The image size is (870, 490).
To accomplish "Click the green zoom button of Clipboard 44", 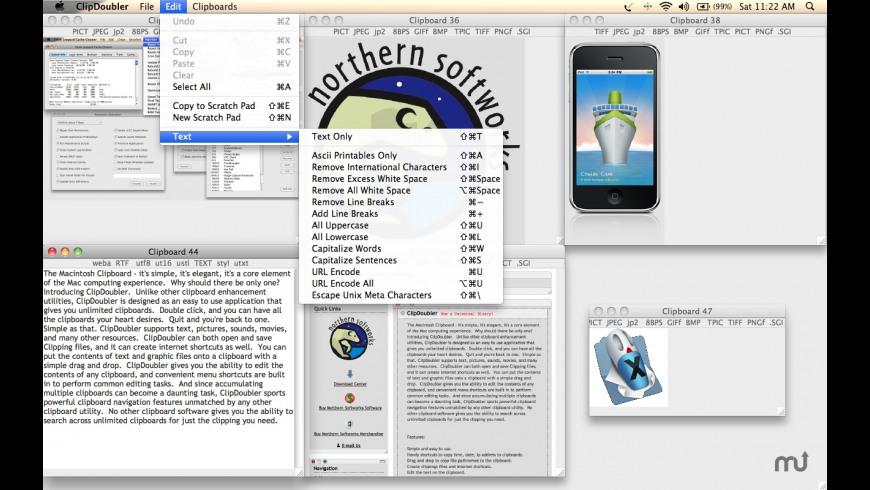I will coord(78,251).
